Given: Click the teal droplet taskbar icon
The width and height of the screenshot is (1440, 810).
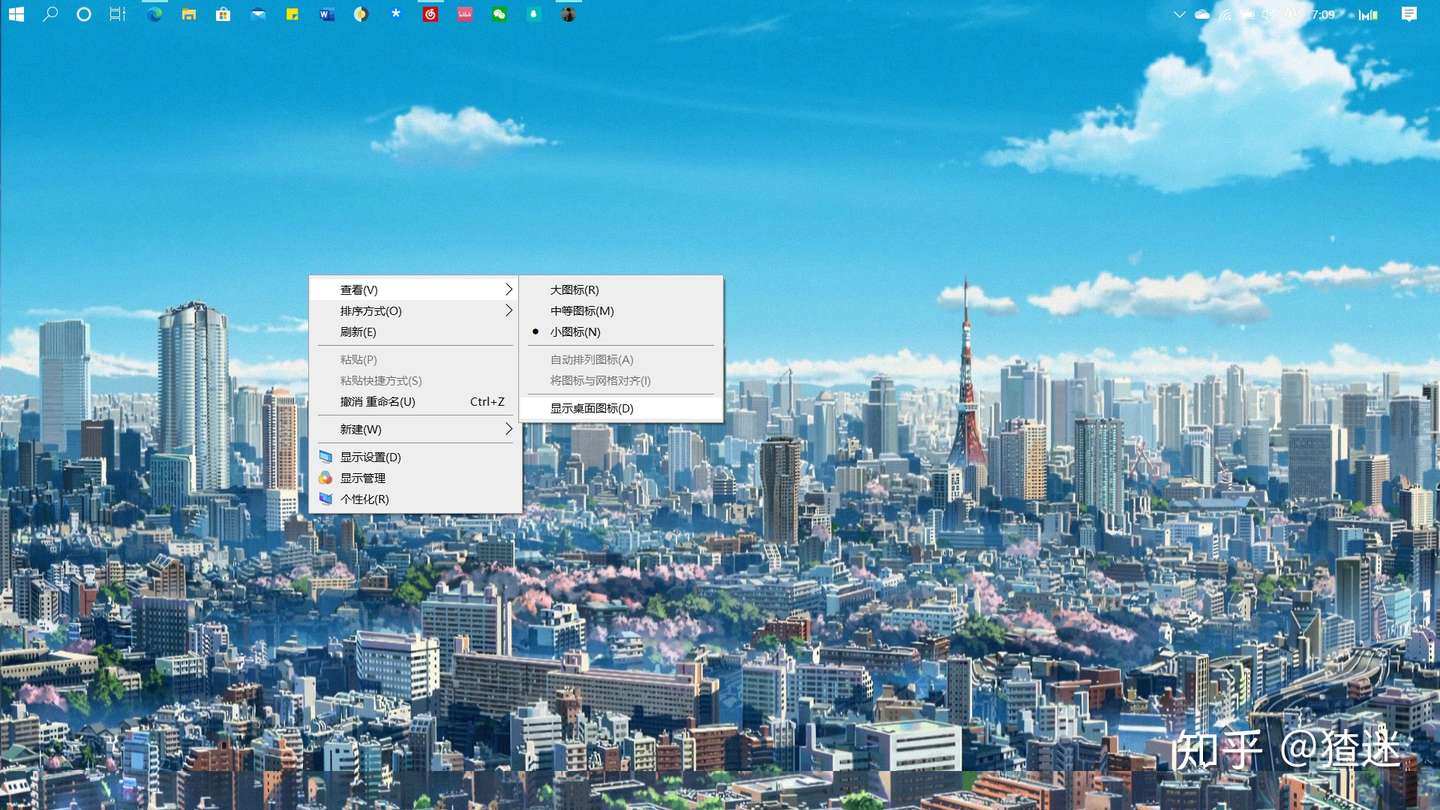Looking at the screenshot, I should point(533,14).
